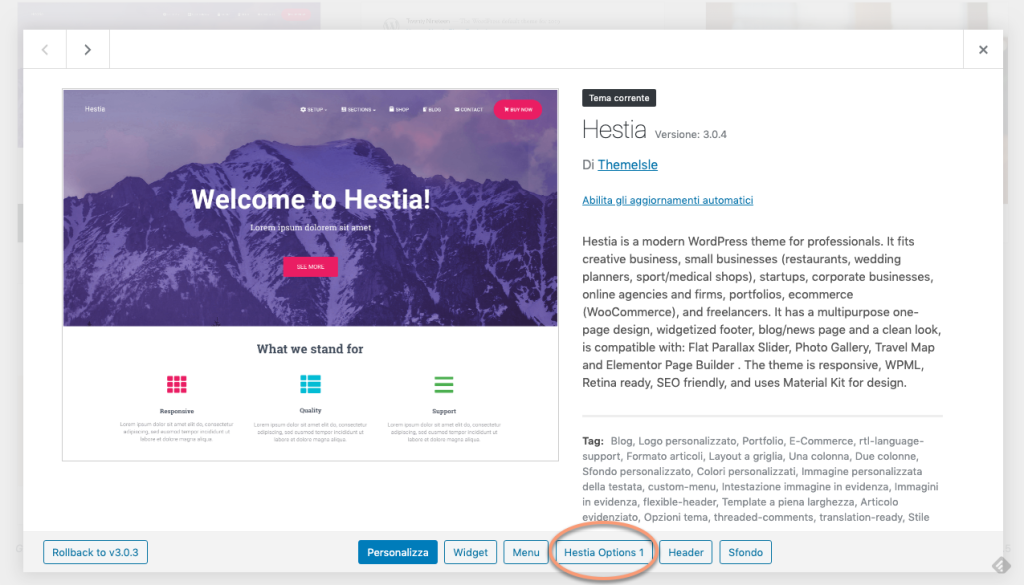Viewport: 1024px width, 585px height.
Task: Open the Menu settings button
Action: (526, 552)
